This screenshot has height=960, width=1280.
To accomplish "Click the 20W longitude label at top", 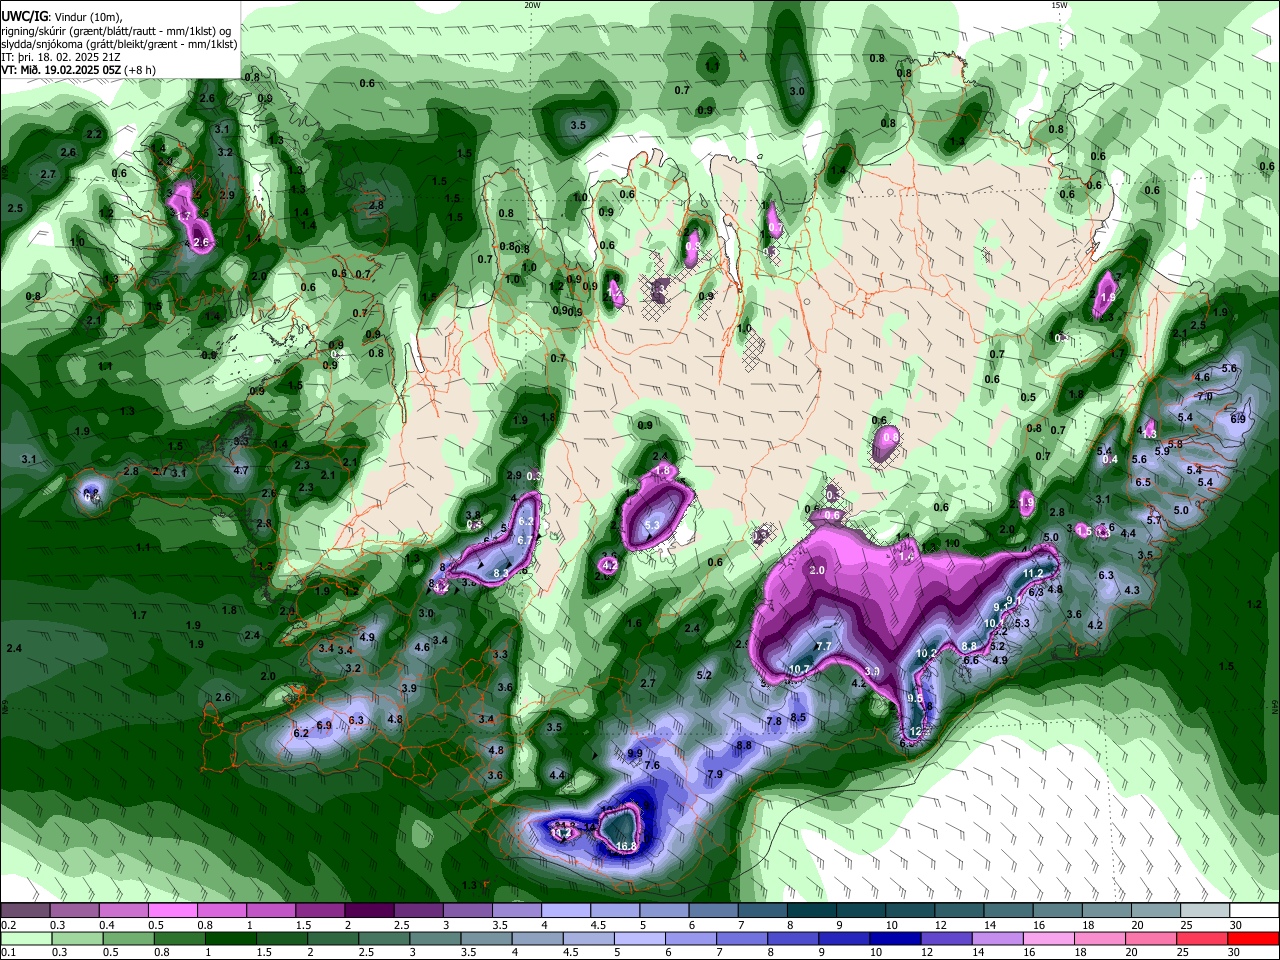I will click(x=532, y=4).
